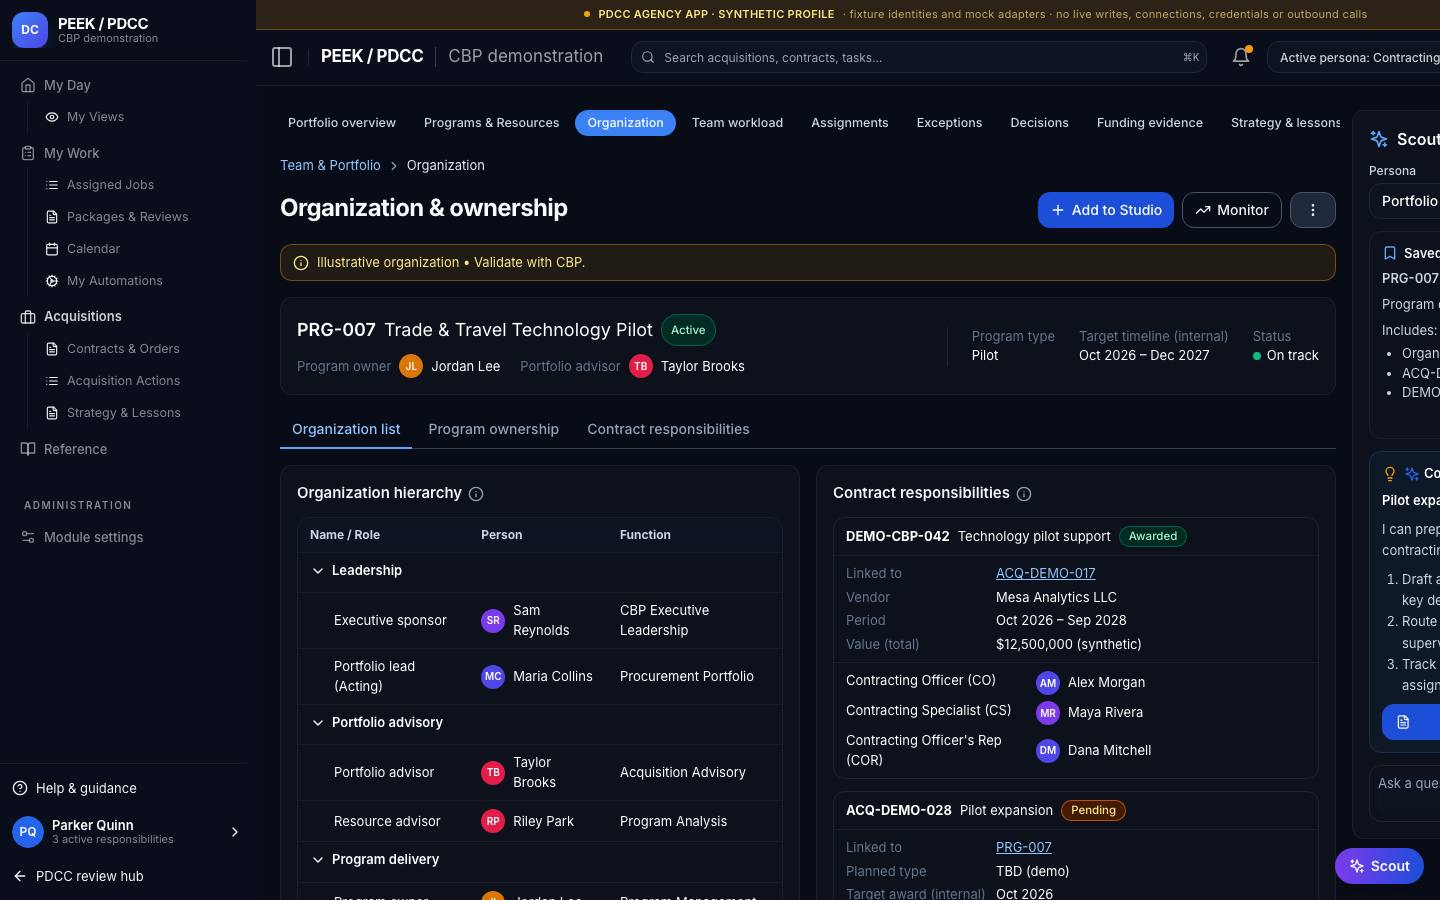The width and height of the screenshot is (1440, 900).
Task: Open the Exceptions tab
Action: click(949, 123)
